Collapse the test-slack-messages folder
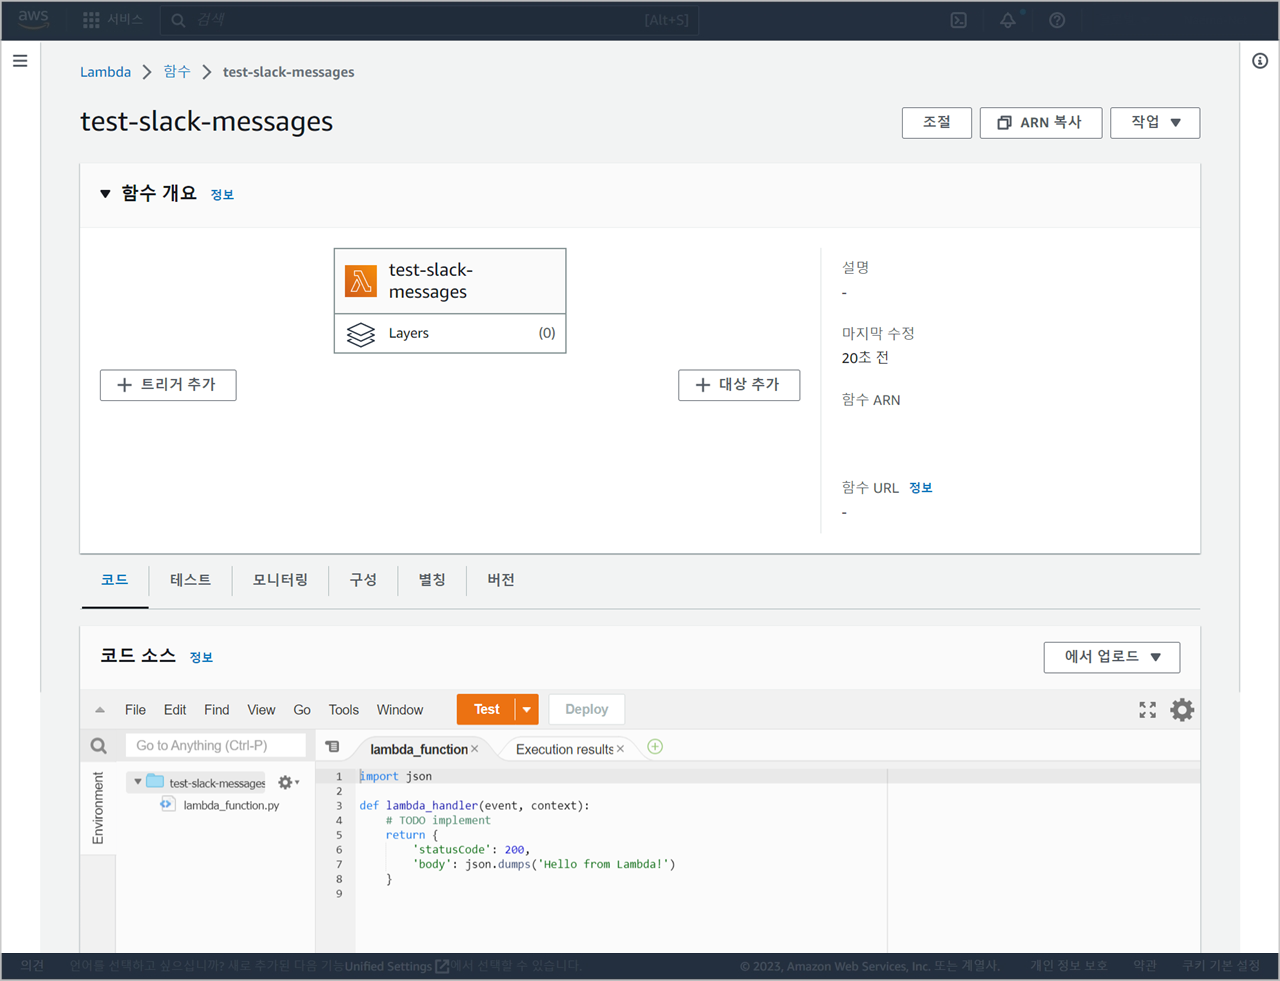1280x981 pixels. [138, 782]
